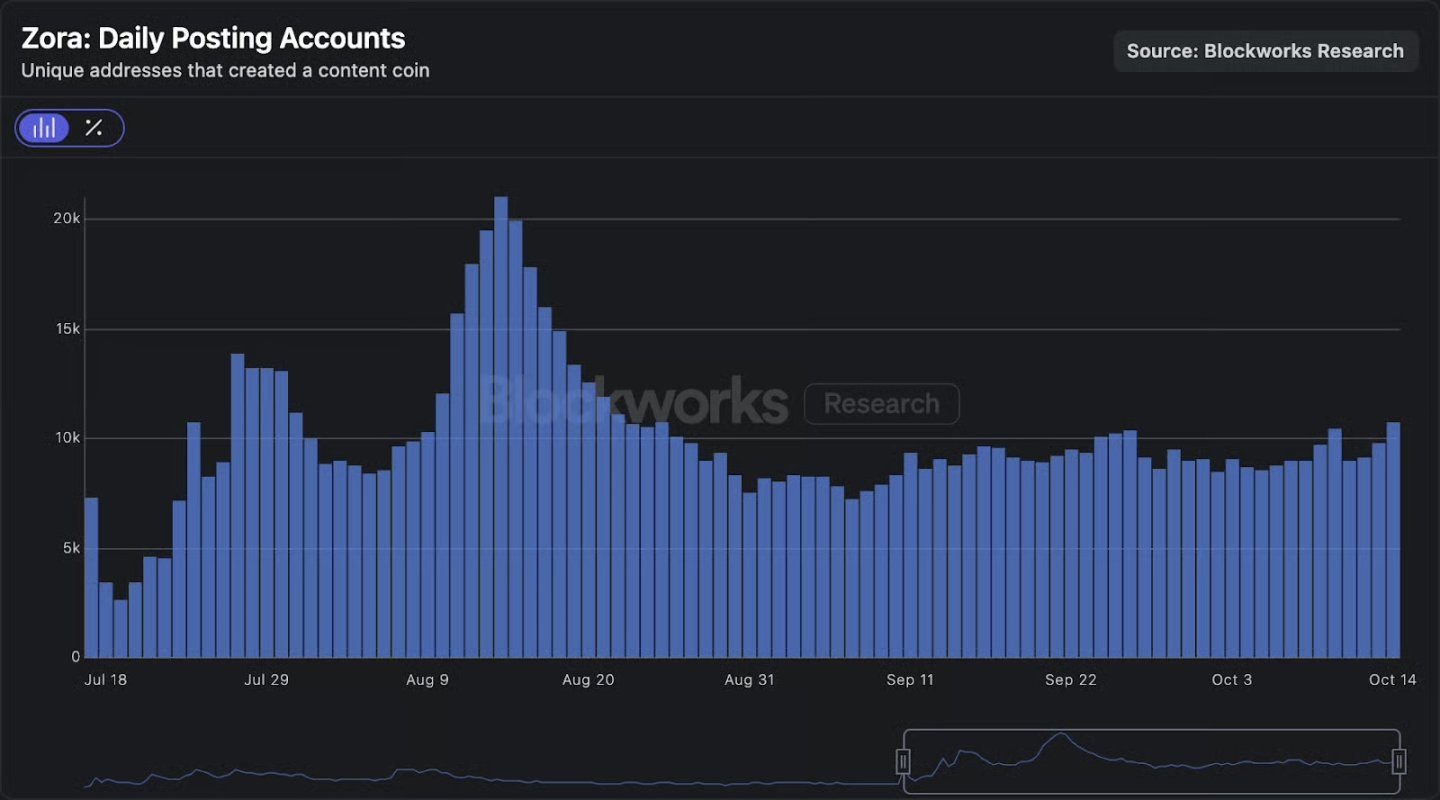Click the Aug 31 x-axis label
1440x800 pixels.
(749, 680)
